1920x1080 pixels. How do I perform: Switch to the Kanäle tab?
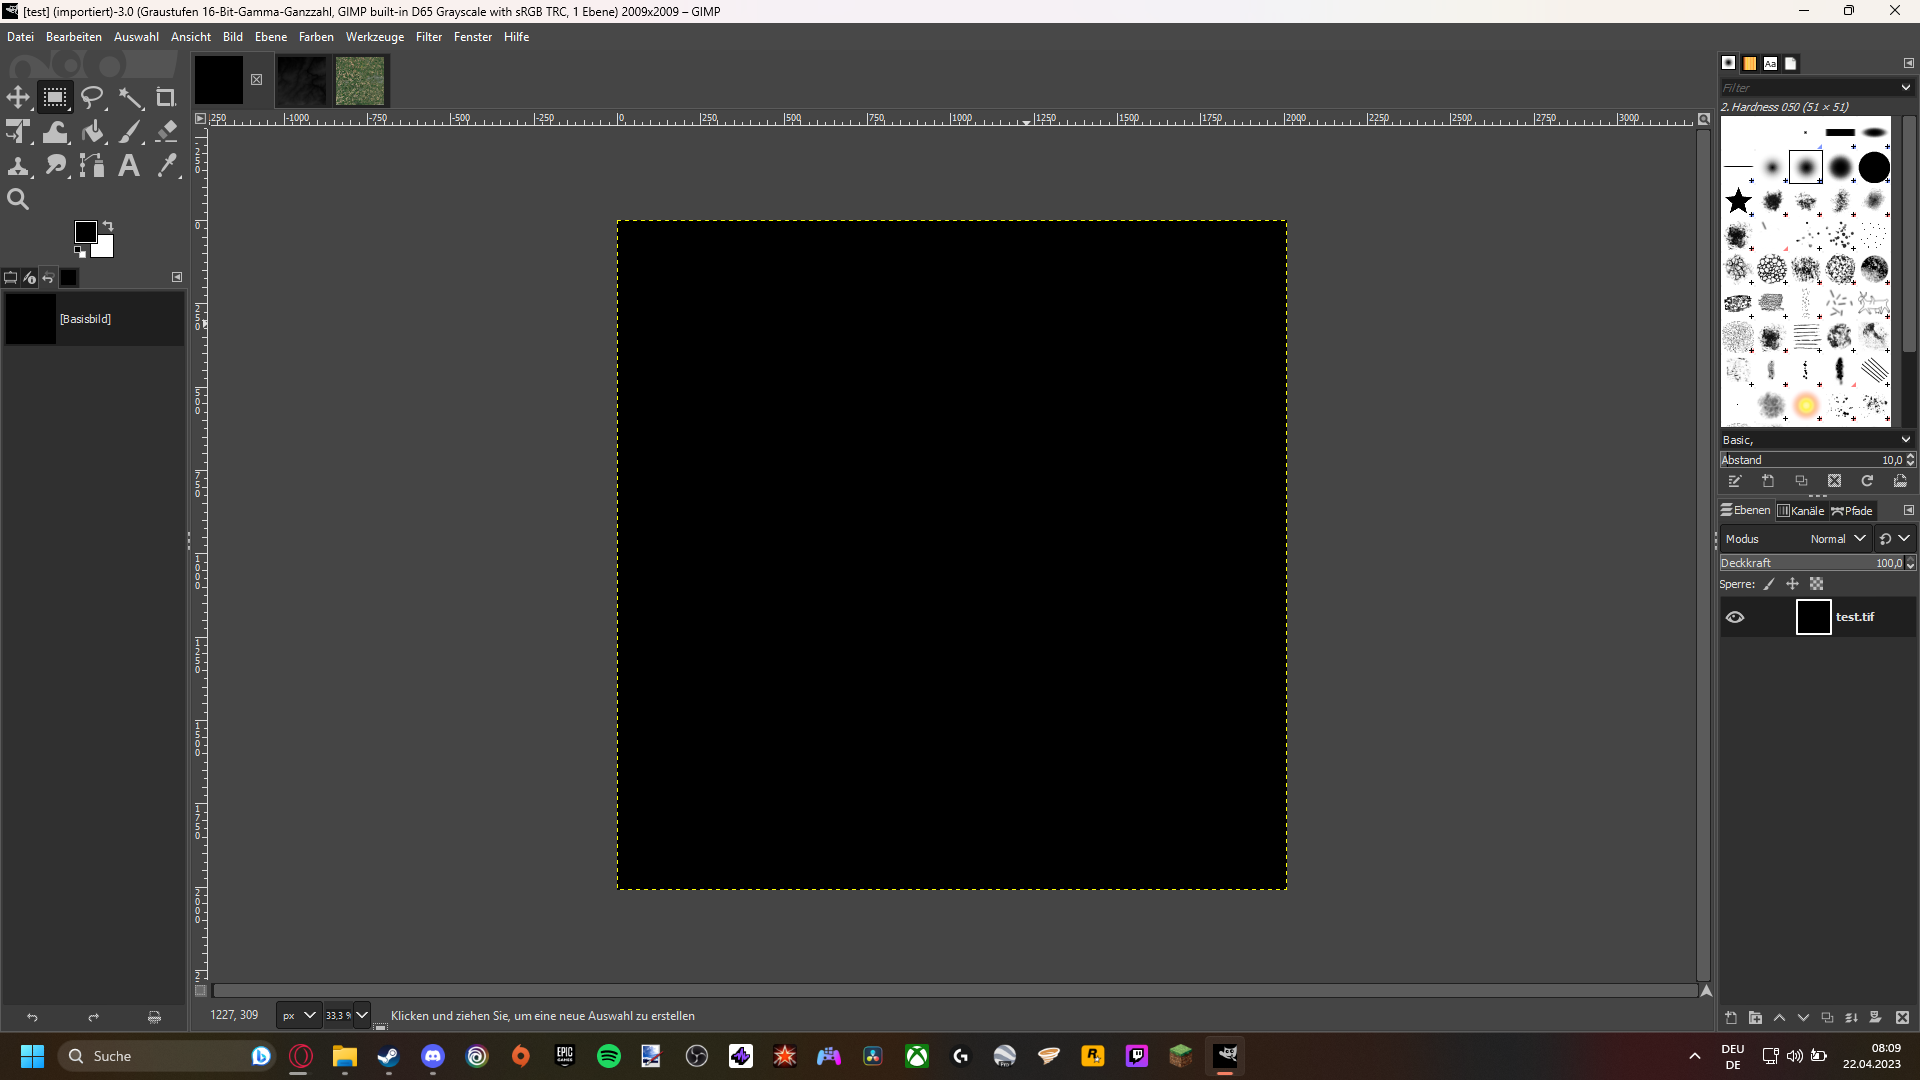pyautogui.click(x=1801, y=511)
